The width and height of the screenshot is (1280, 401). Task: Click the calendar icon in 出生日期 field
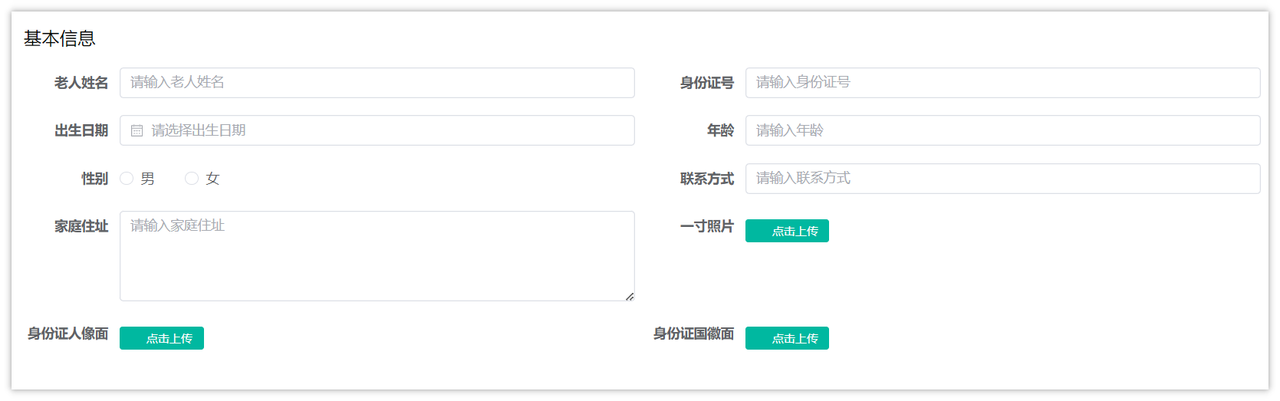[138, 131]
